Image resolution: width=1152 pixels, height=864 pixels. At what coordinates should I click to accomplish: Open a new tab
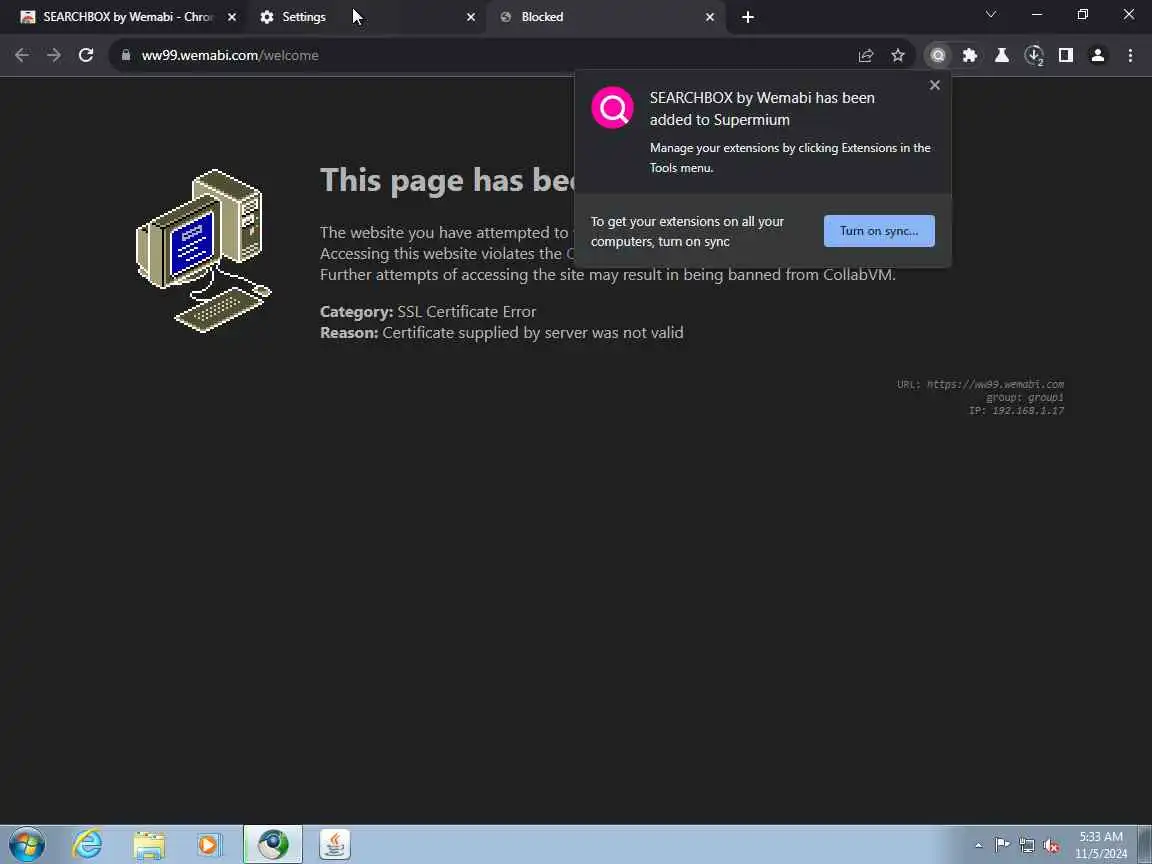(x=747, y=17)
